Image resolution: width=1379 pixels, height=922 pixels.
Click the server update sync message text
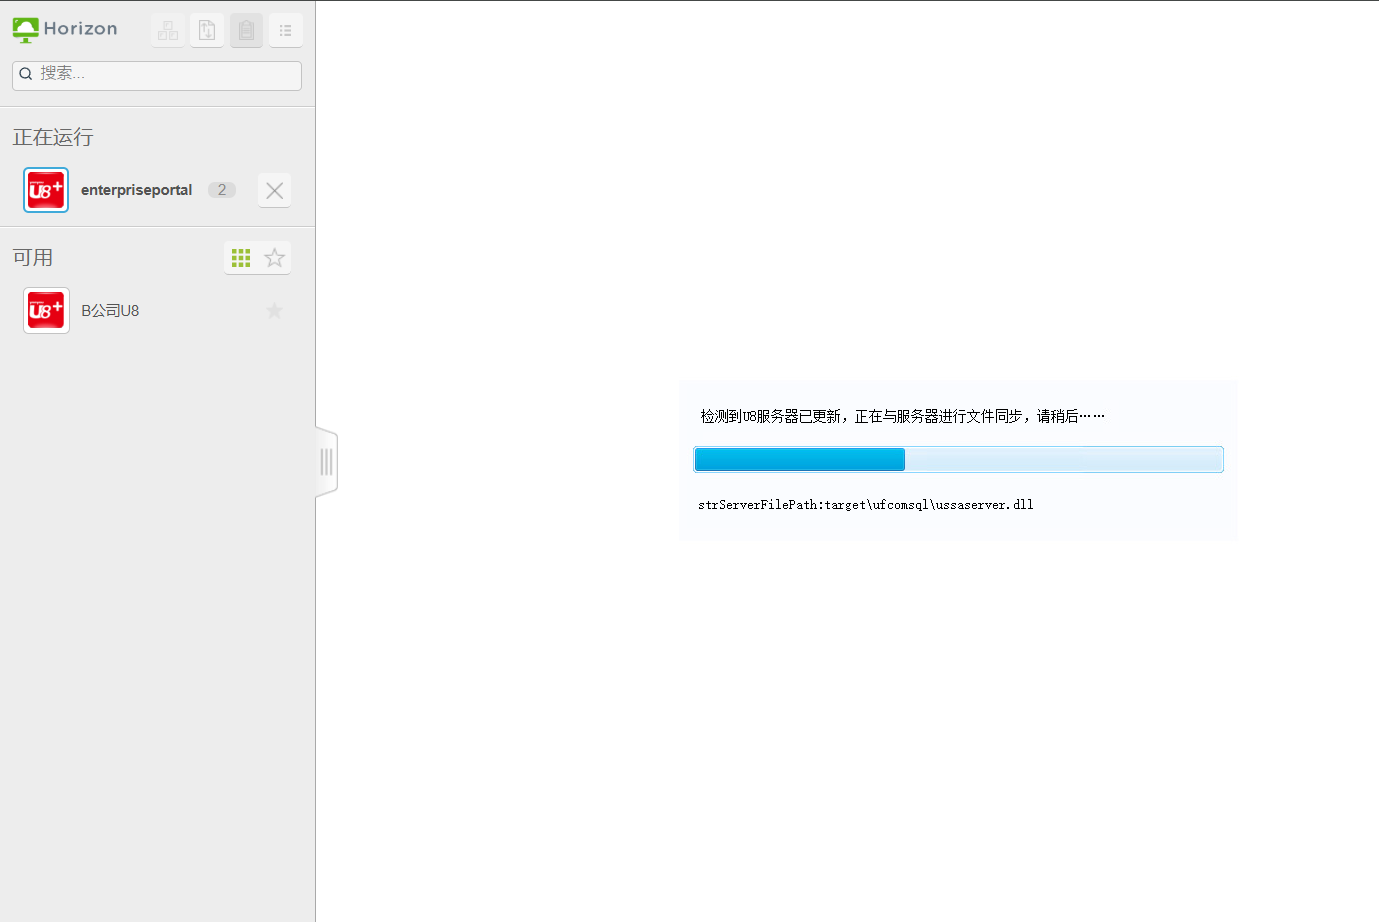902,416
